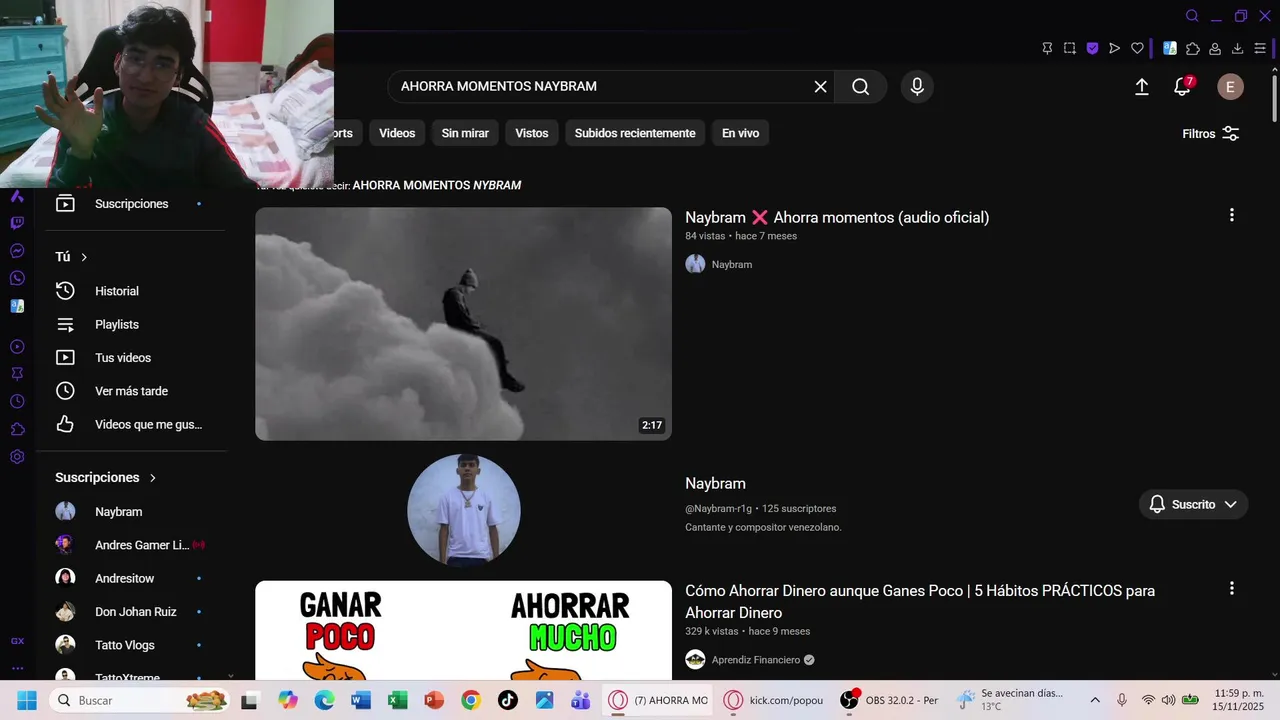Open Twitch in Opera sidebar
This screenshot has width=1280, height=720.
(17, 223)
